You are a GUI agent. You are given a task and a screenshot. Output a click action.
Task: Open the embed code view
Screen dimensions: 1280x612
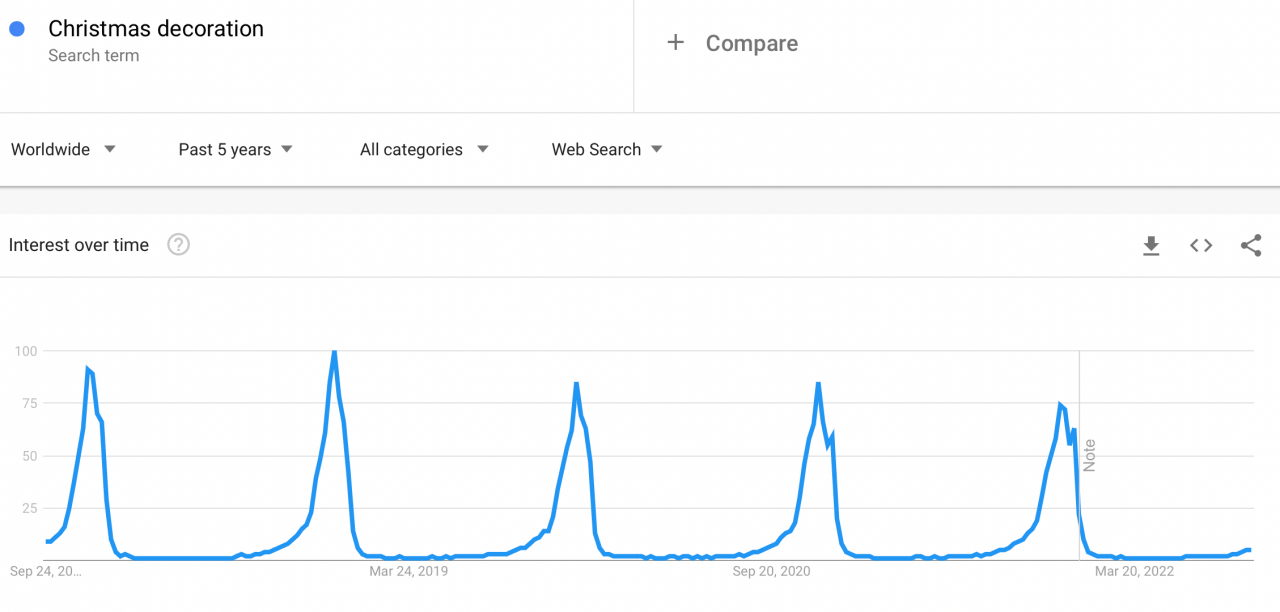tap(1200, 245)
